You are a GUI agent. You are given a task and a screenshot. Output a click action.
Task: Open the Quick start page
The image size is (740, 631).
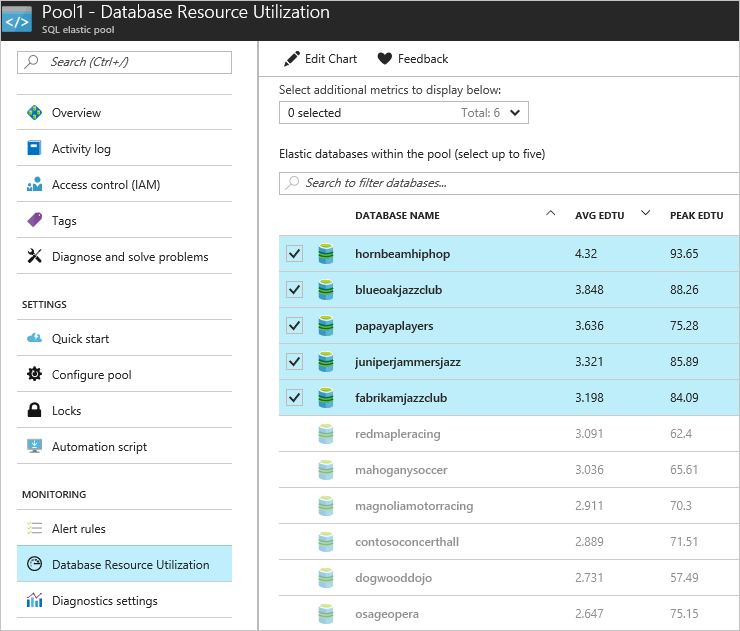pyautogui.click(x=125, y=338)
